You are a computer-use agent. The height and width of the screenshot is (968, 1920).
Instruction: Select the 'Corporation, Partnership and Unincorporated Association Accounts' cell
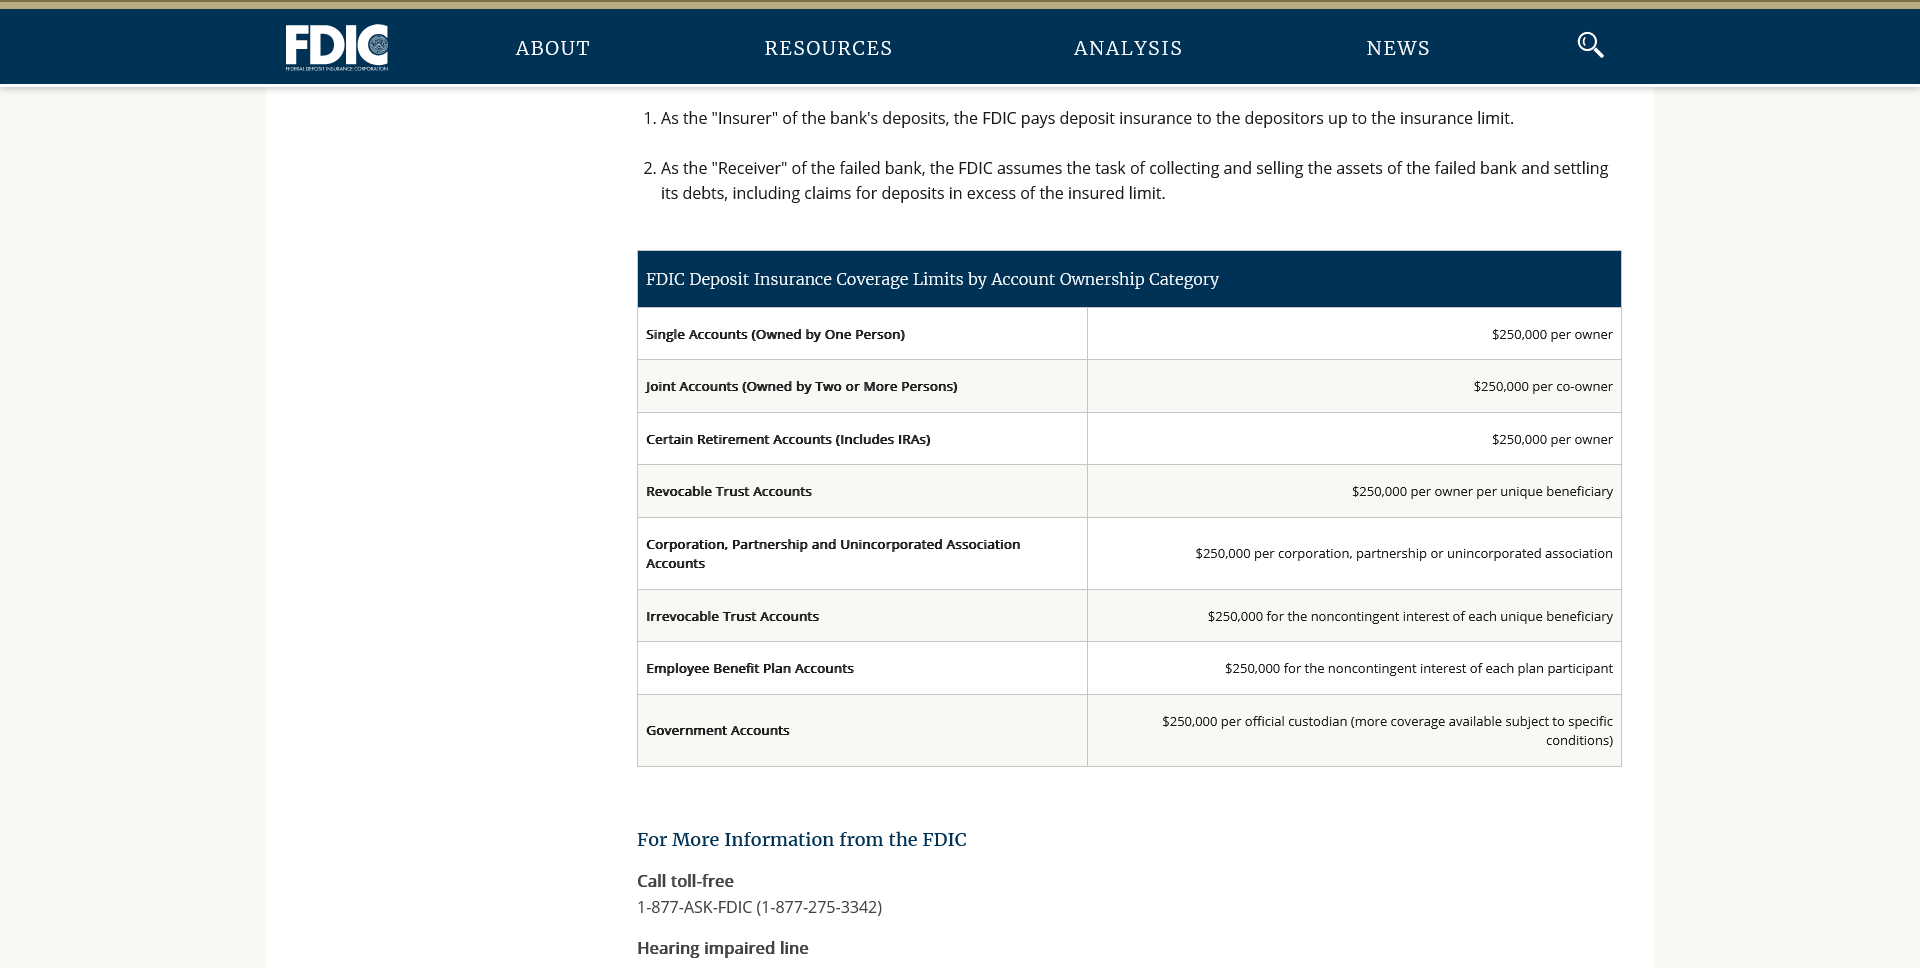click(x=862, y=553)
